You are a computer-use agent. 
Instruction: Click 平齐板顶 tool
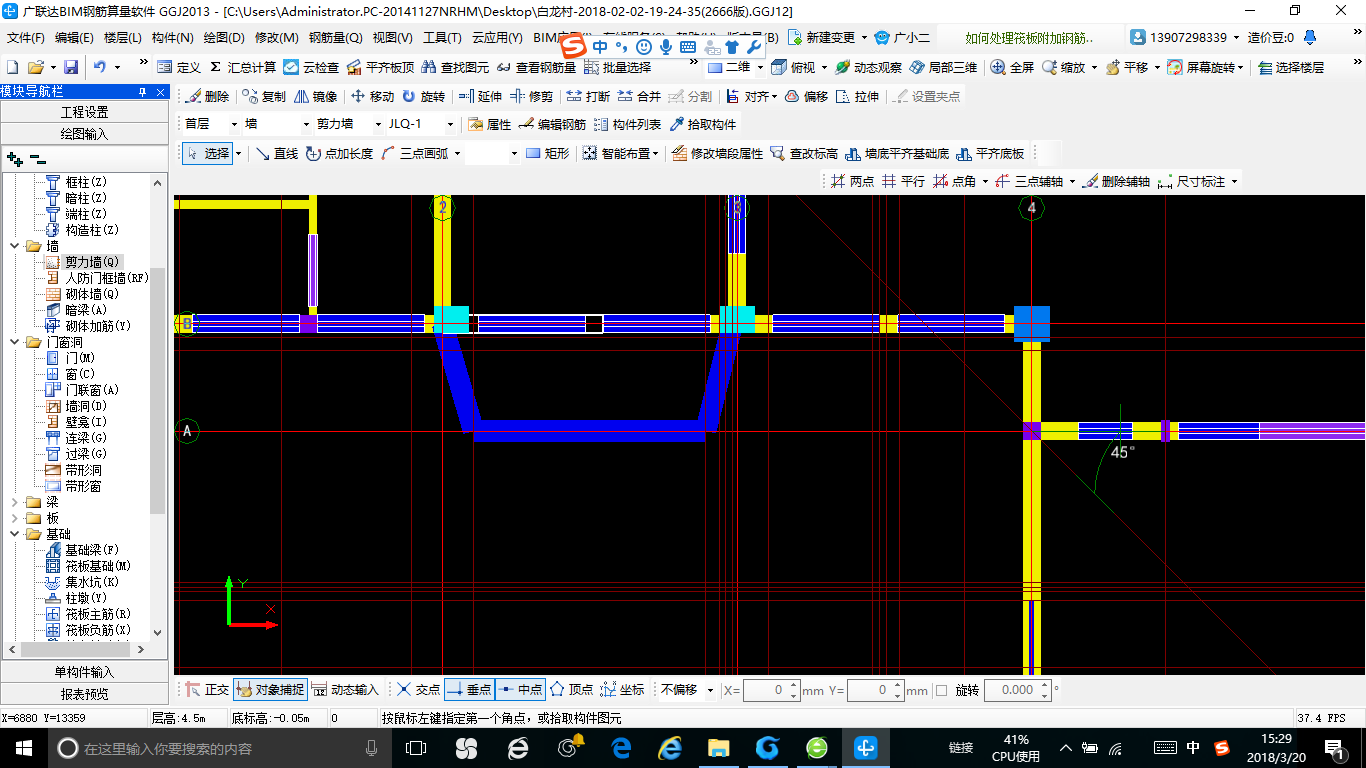click(x=379, y=67)
